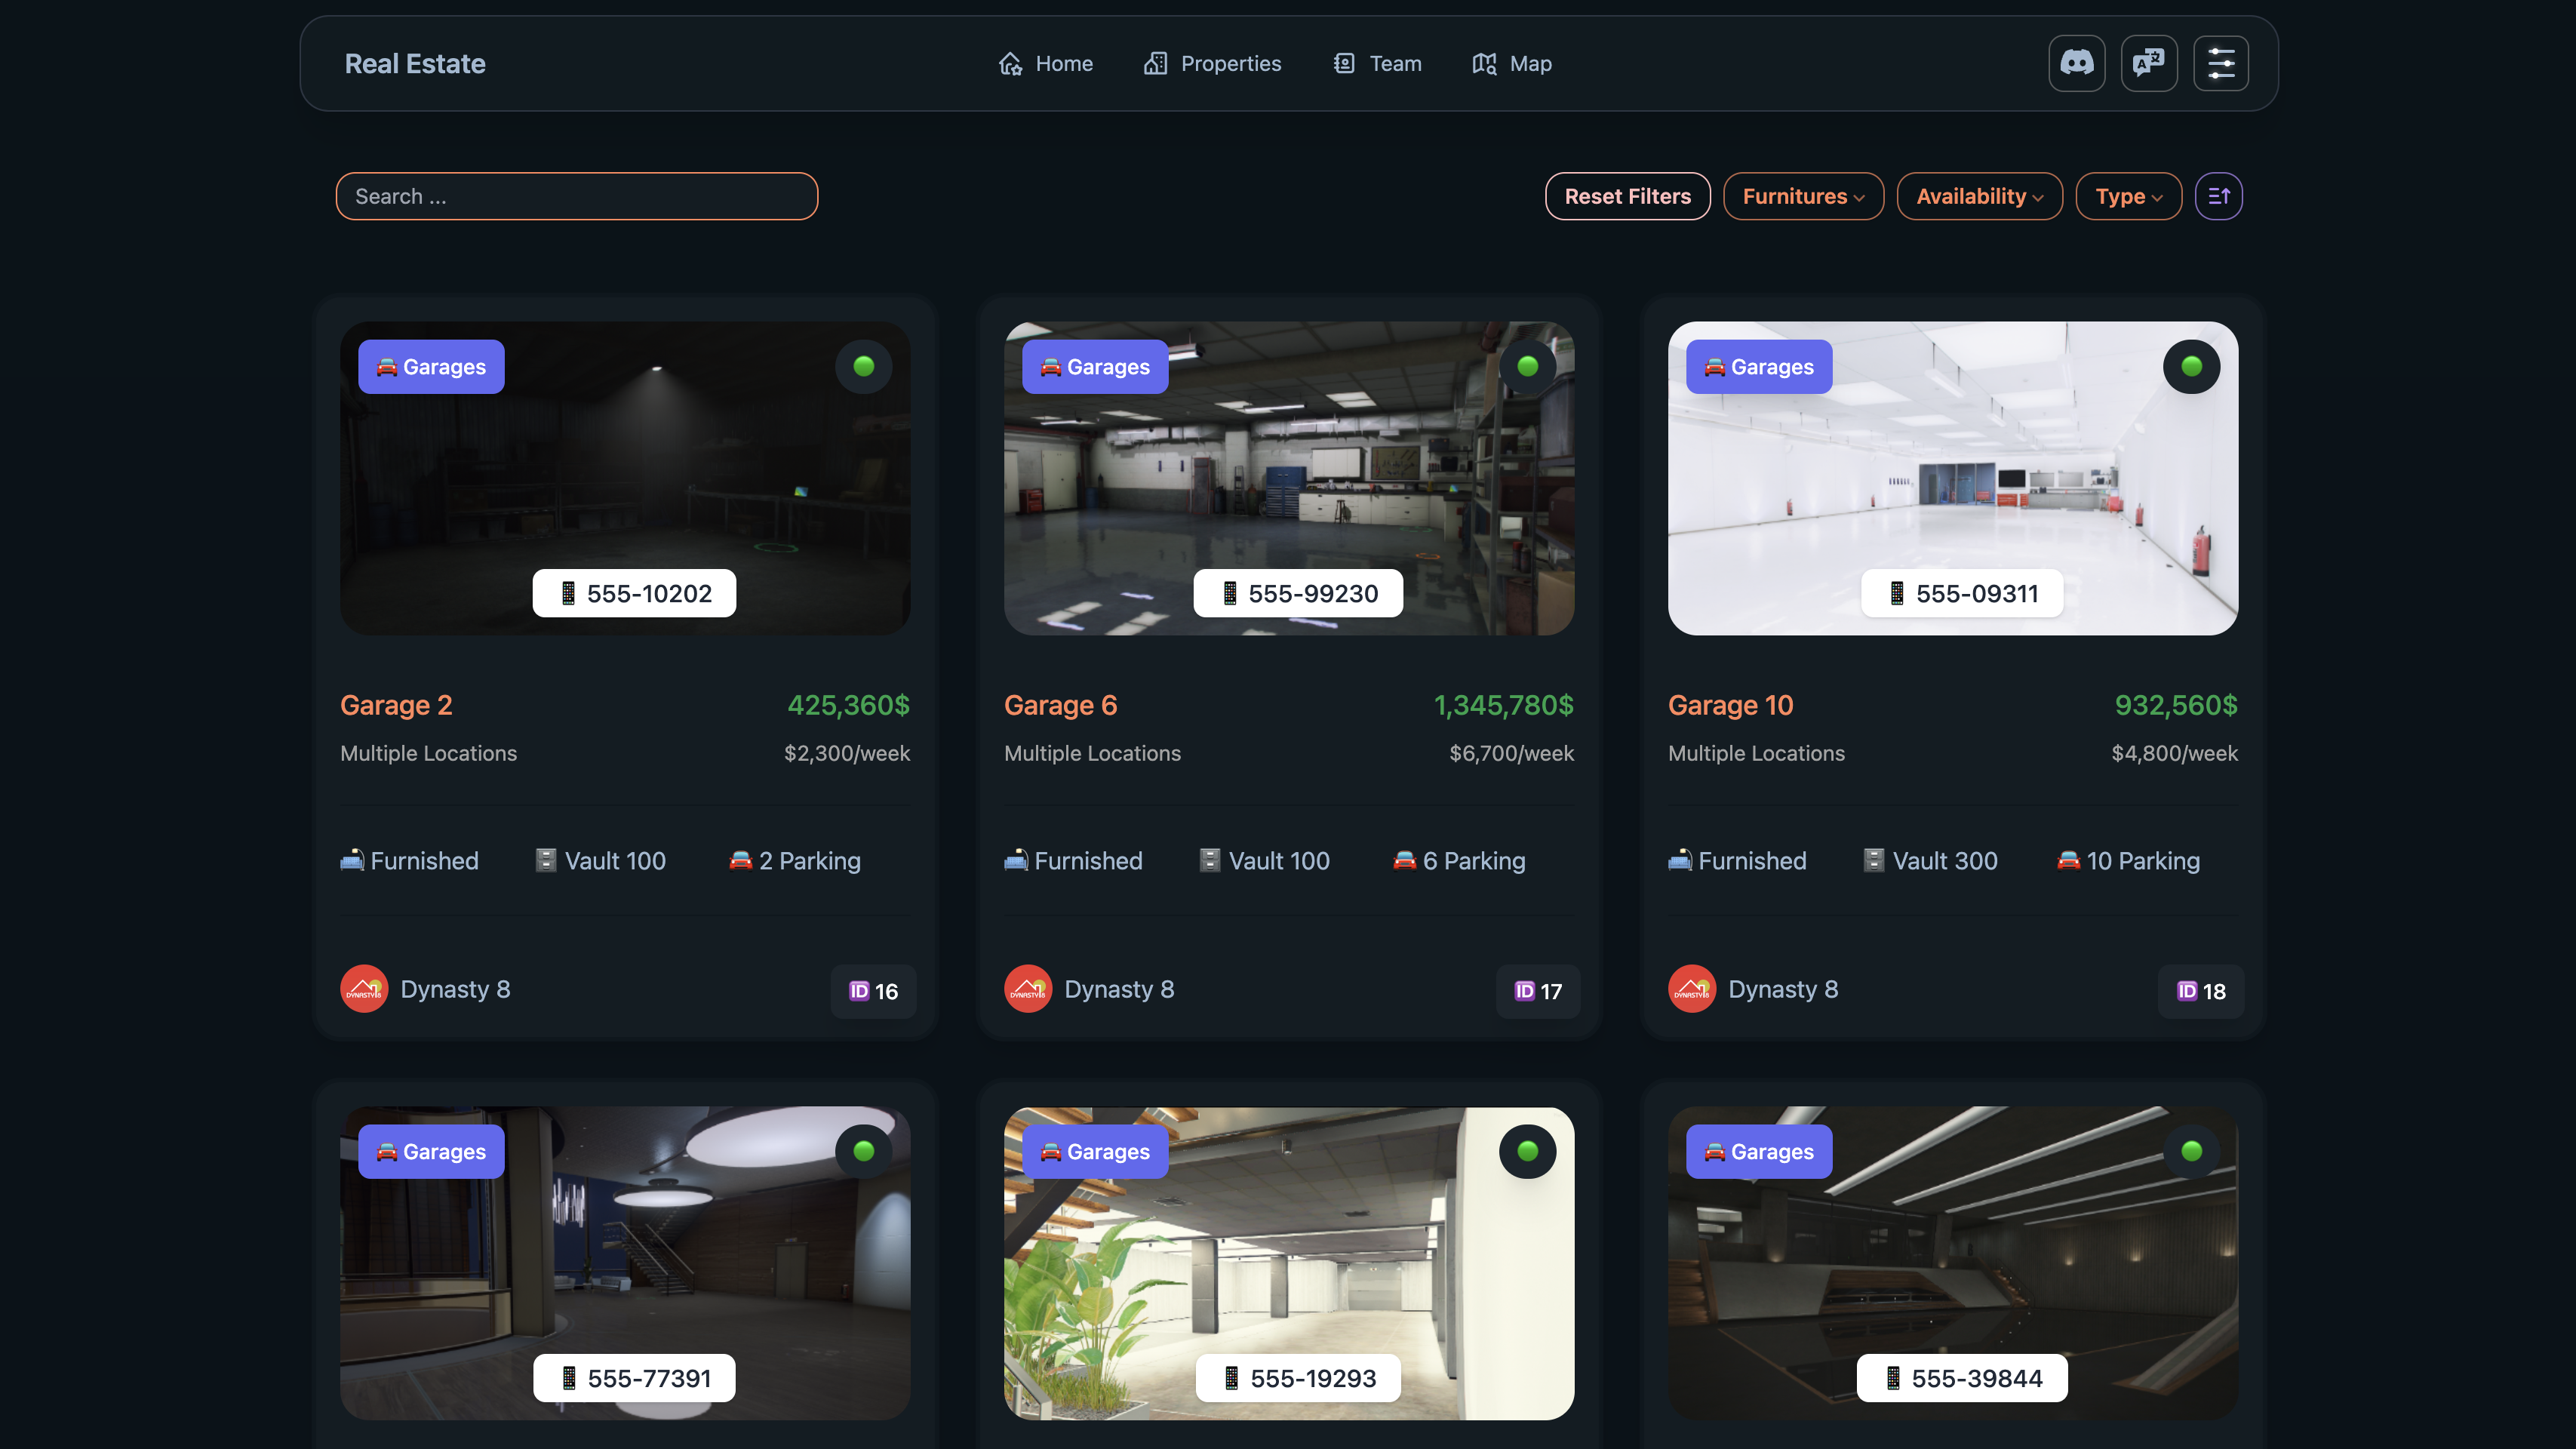The image size is (2576, 1449).
Task: Click green availability dot on Garage 2
Action: tap(863, 366)
